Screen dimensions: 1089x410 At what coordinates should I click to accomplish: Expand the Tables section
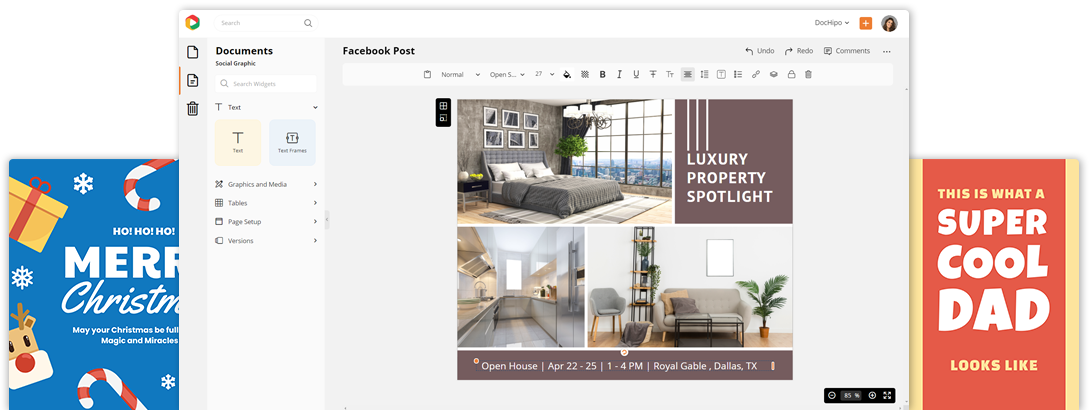pyautogui.click(x=266, y=203)
